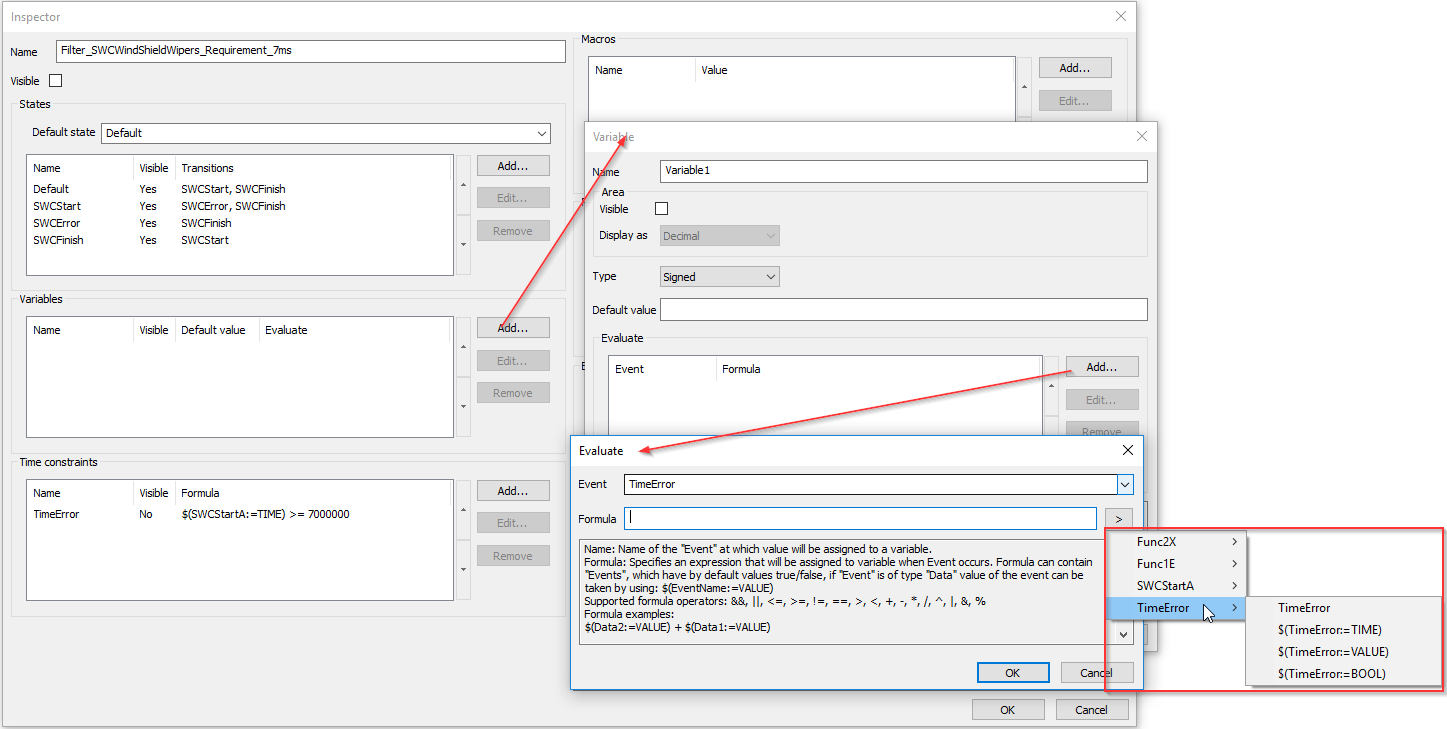The width and height of the screenshot is (1447, 729).
Task: Expand the Type Signed dropdown
Action: tap(720, 277)
